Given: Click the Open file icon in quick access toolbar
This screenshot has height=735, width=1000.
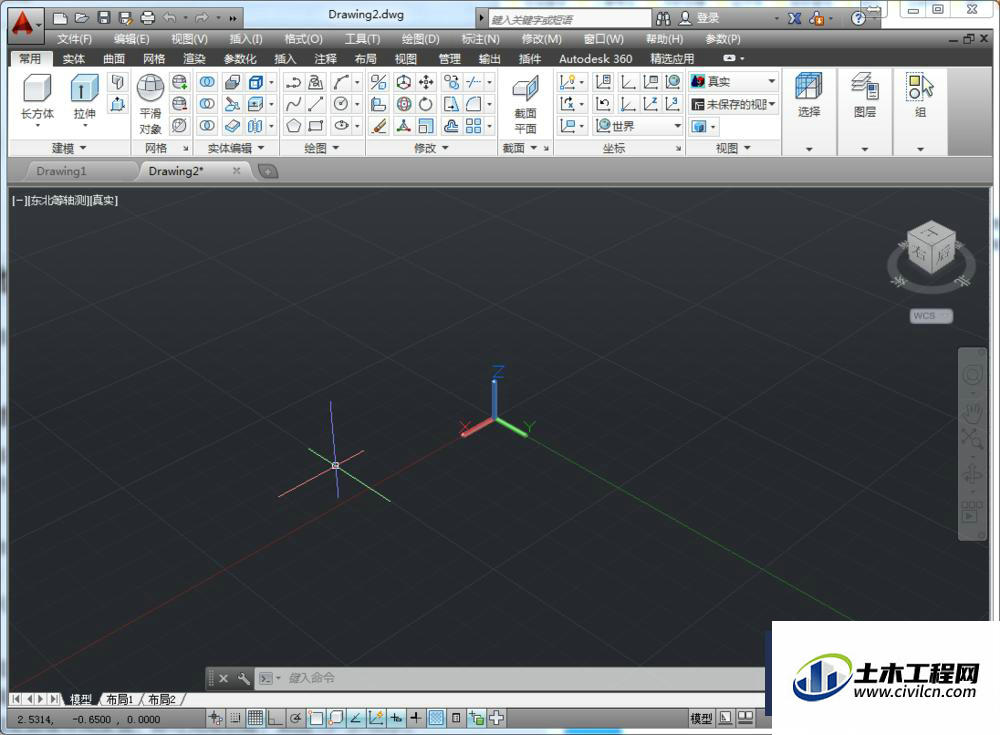Looking at the screenshot, I should point(82,18).
